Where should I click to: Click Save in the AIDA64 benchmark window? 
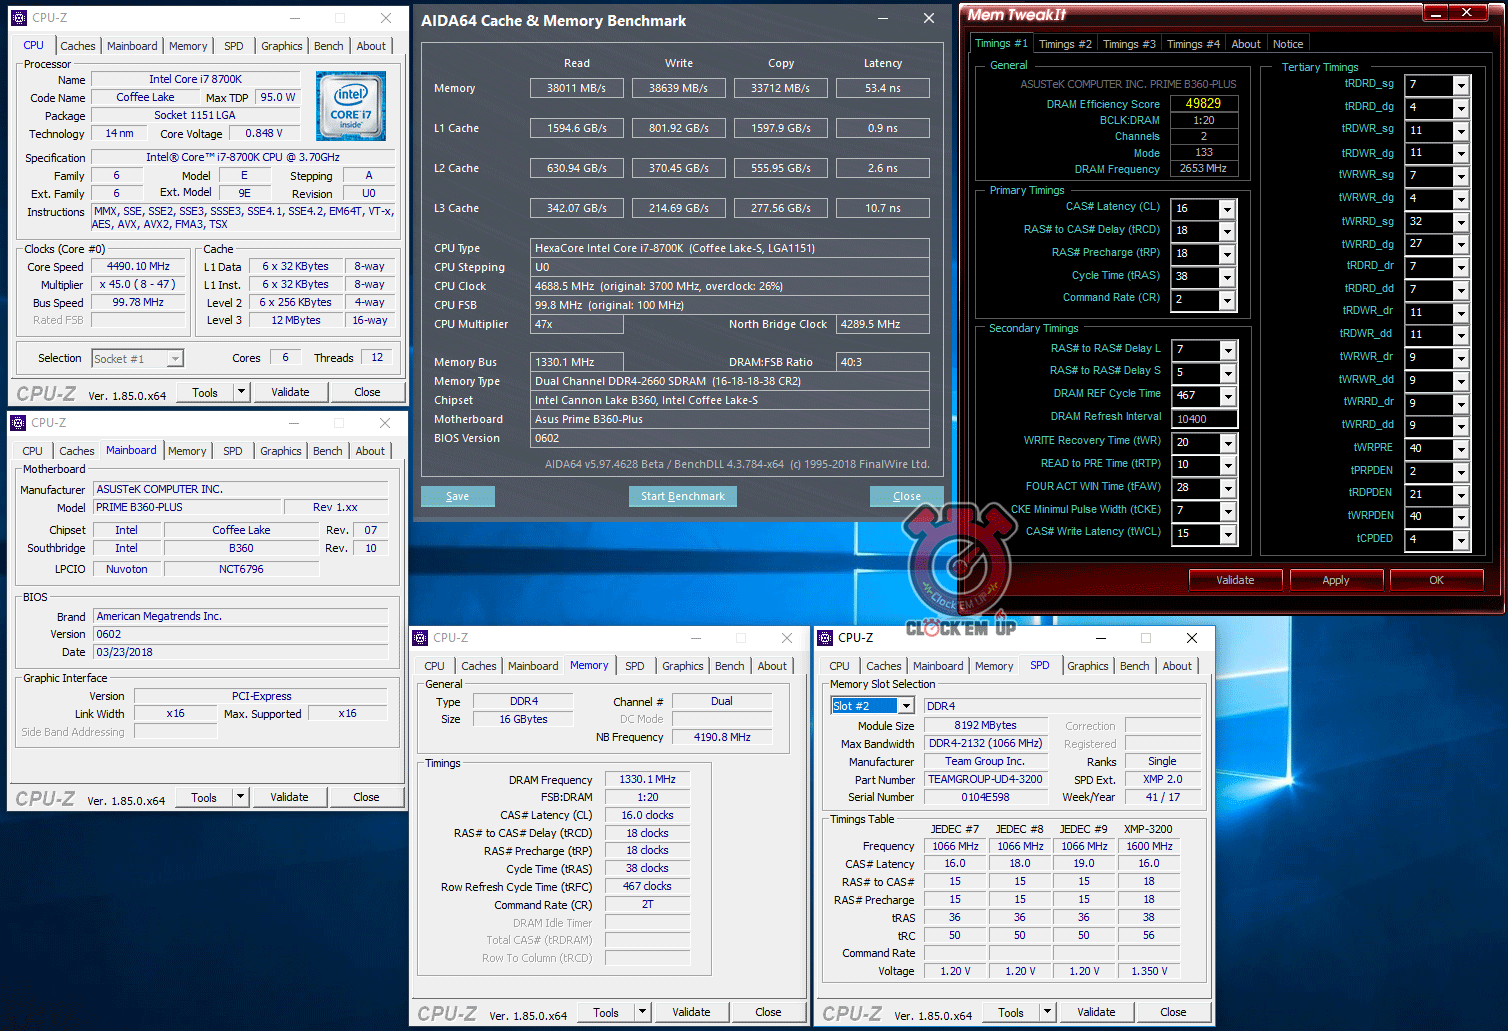click(457, 496)
